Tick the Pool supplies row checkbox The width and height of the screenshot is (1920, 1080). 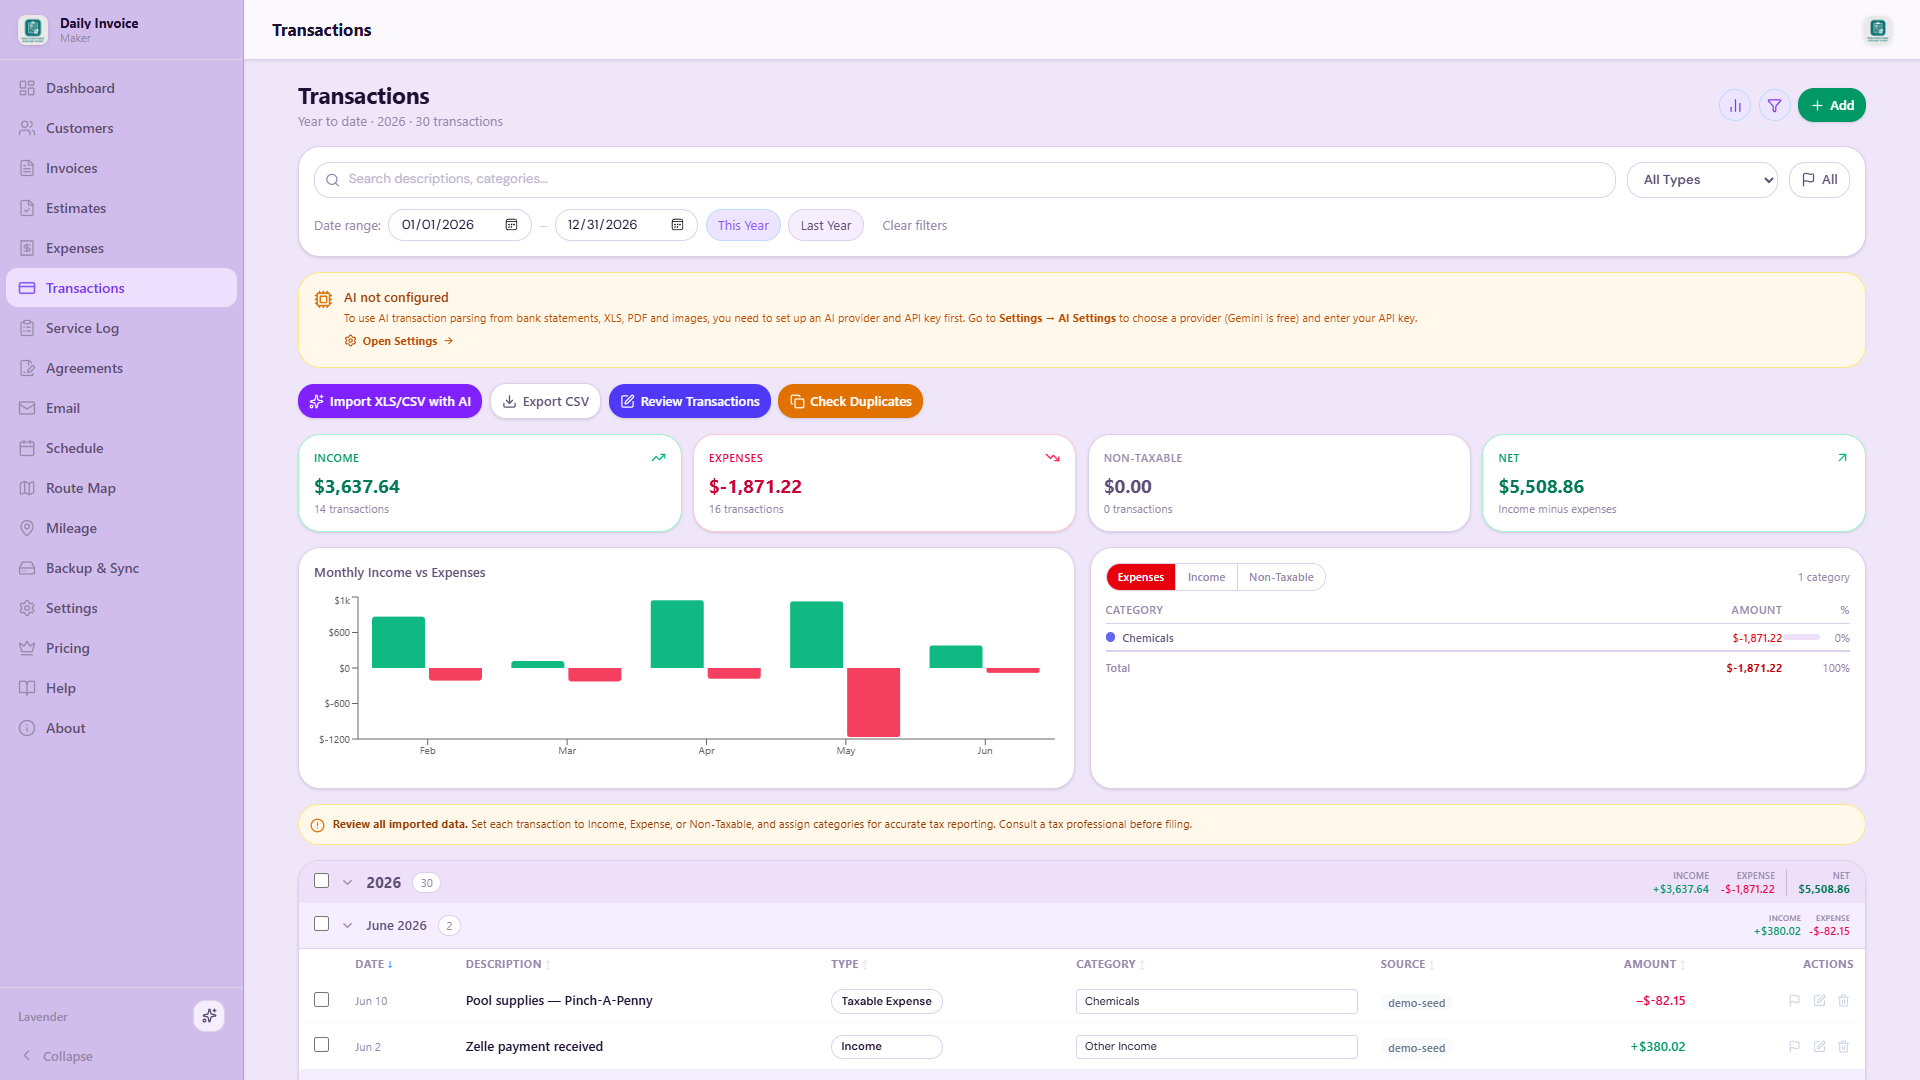pyautogui.click(x=321, y=1000)
